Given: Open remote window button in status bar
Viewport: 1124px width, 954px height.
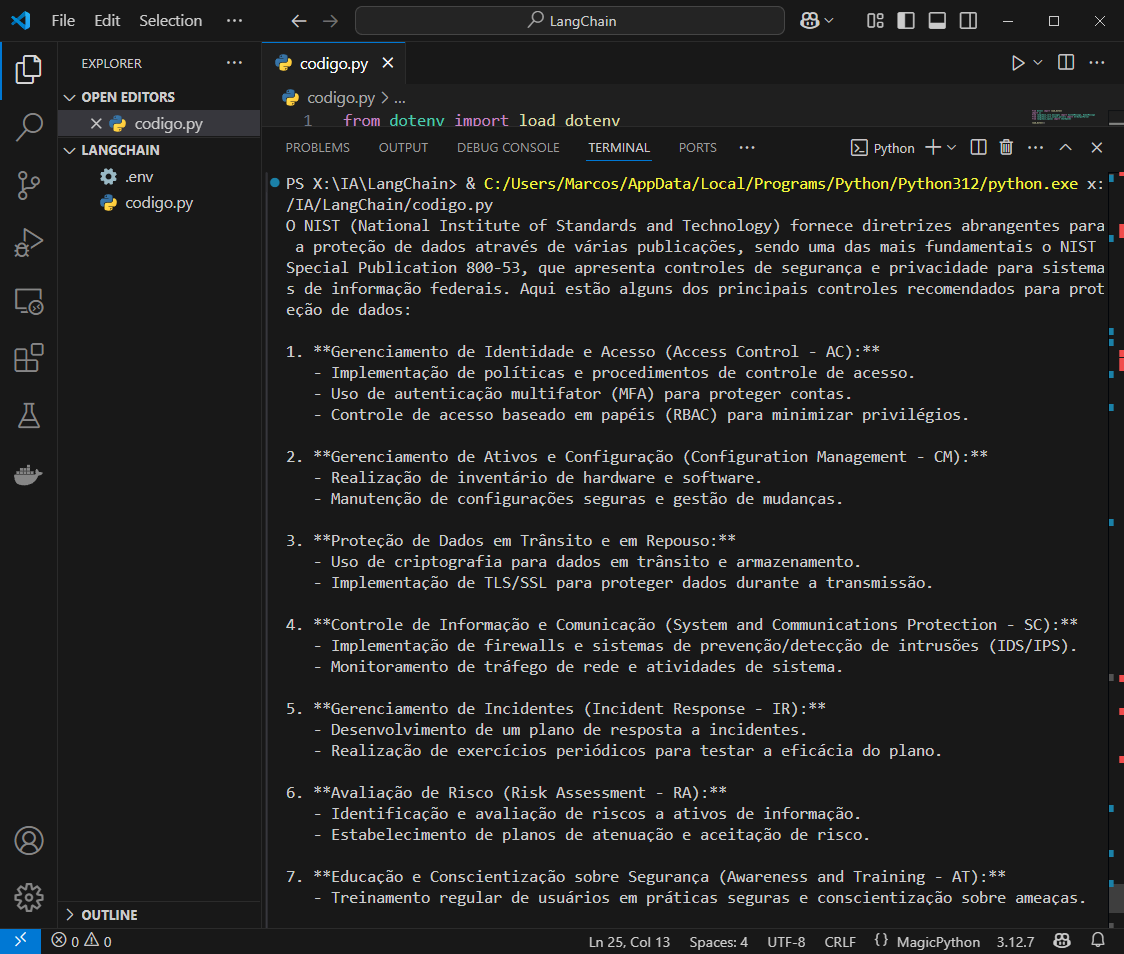Looking at the screenshot, I should pyautogui.click(x=21, y=941).
